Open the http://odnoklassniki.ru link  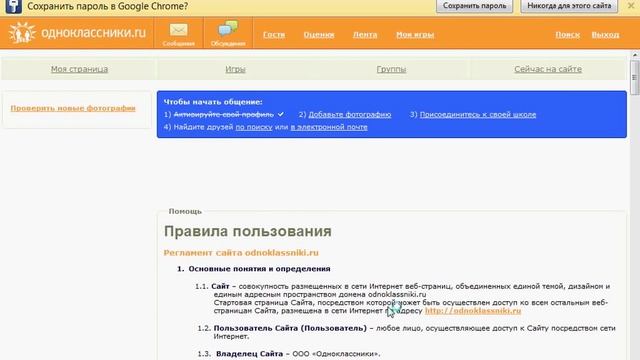[x=473, y=311]
